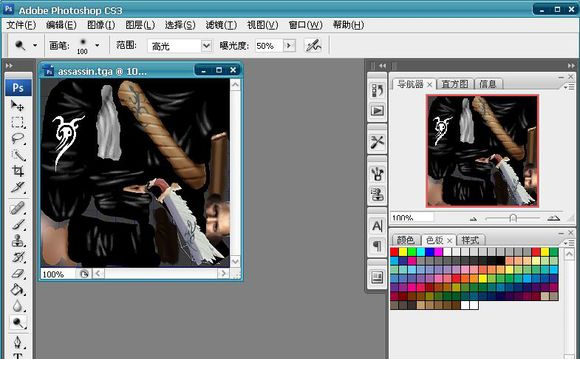Open the brush preset picker dropdown
The image size is (580, 373).
97,45
